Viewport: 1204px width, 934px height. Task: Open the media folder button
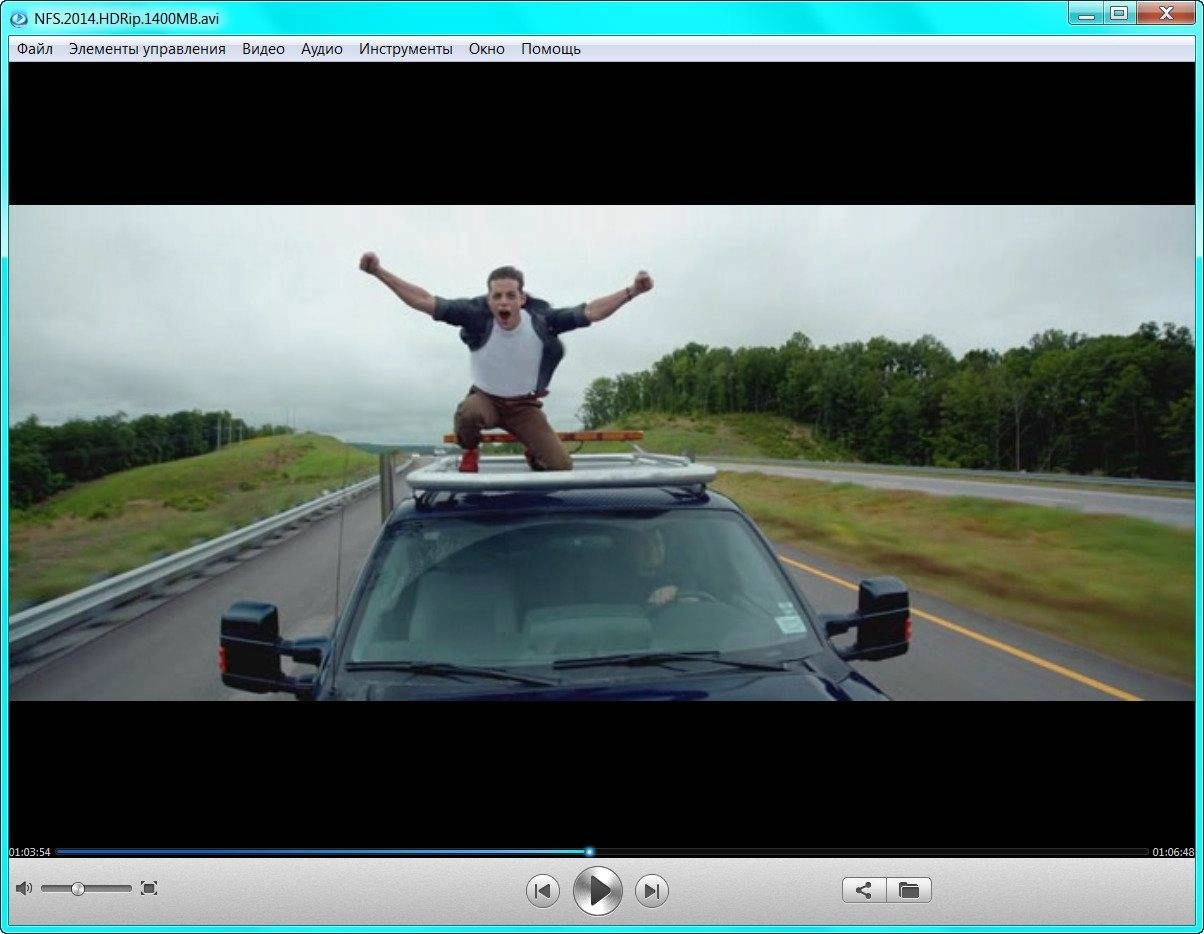909,890
